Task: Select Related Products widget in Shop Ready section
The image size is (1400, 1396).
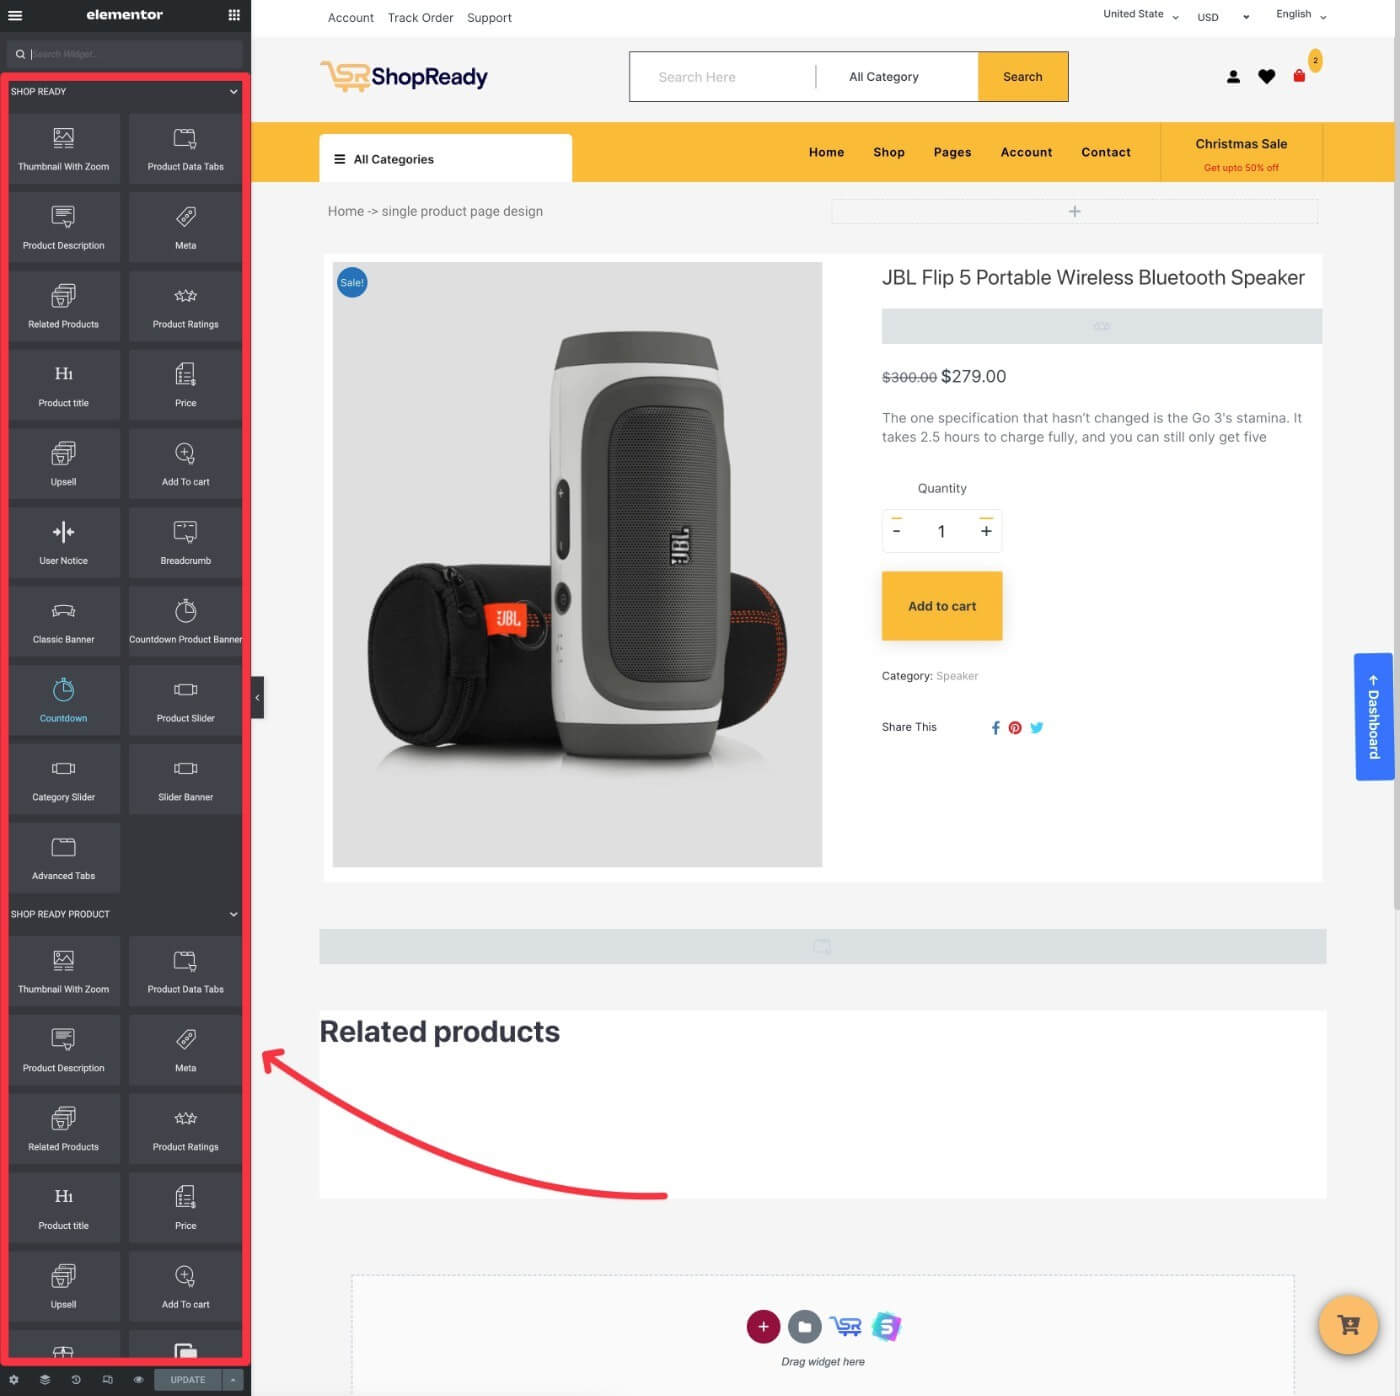Action: click(64, 306)
